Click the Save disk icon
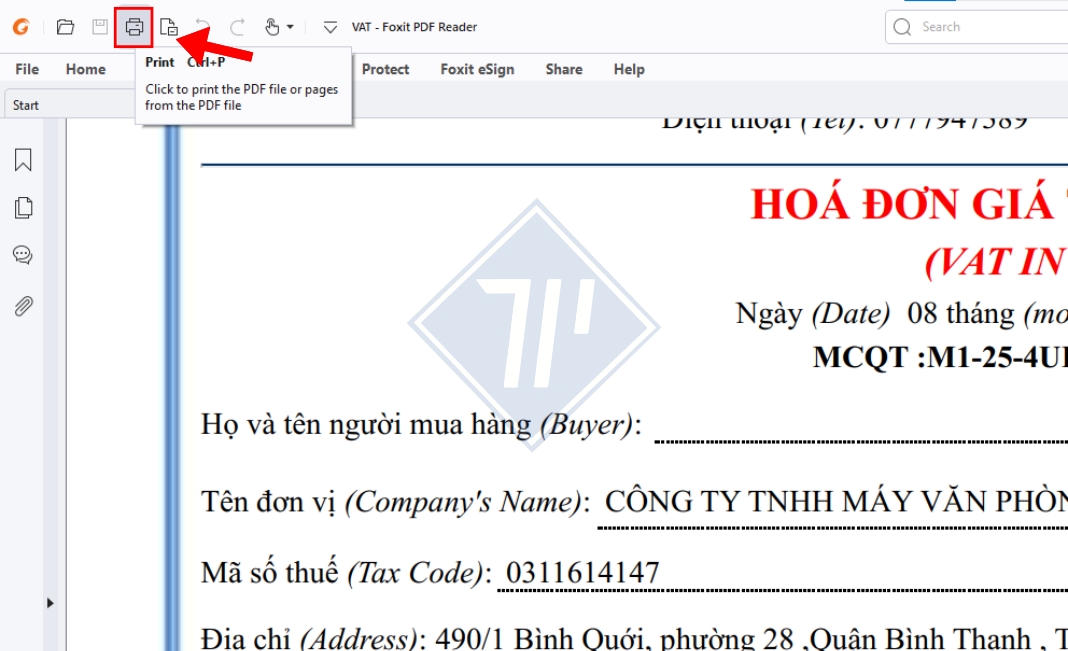Image resolution: width=1068 pixels, height=651 pixels. 100,27
